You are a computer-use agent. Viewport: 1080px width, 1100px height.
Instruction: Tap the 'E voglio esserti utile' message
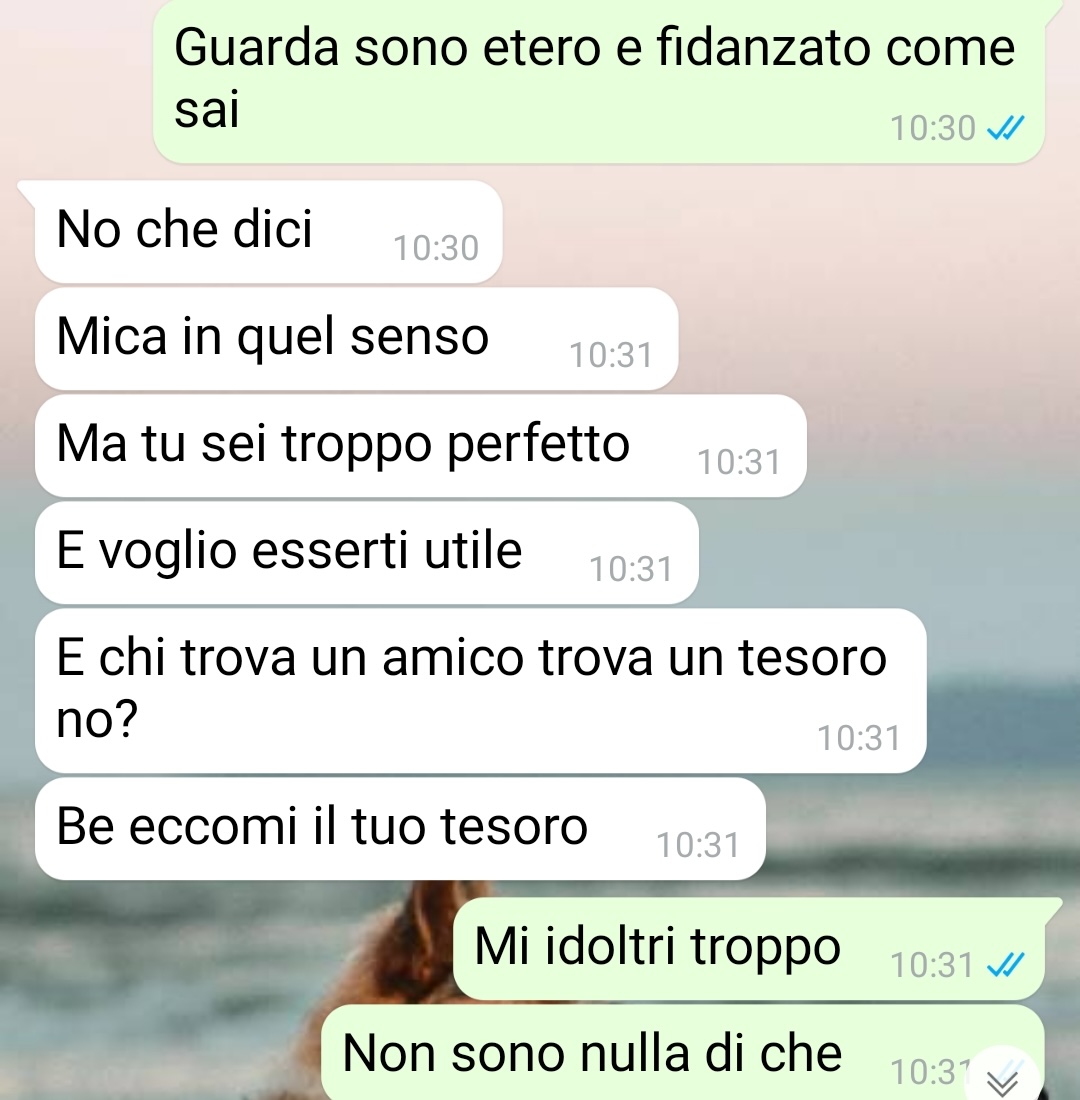367,552
